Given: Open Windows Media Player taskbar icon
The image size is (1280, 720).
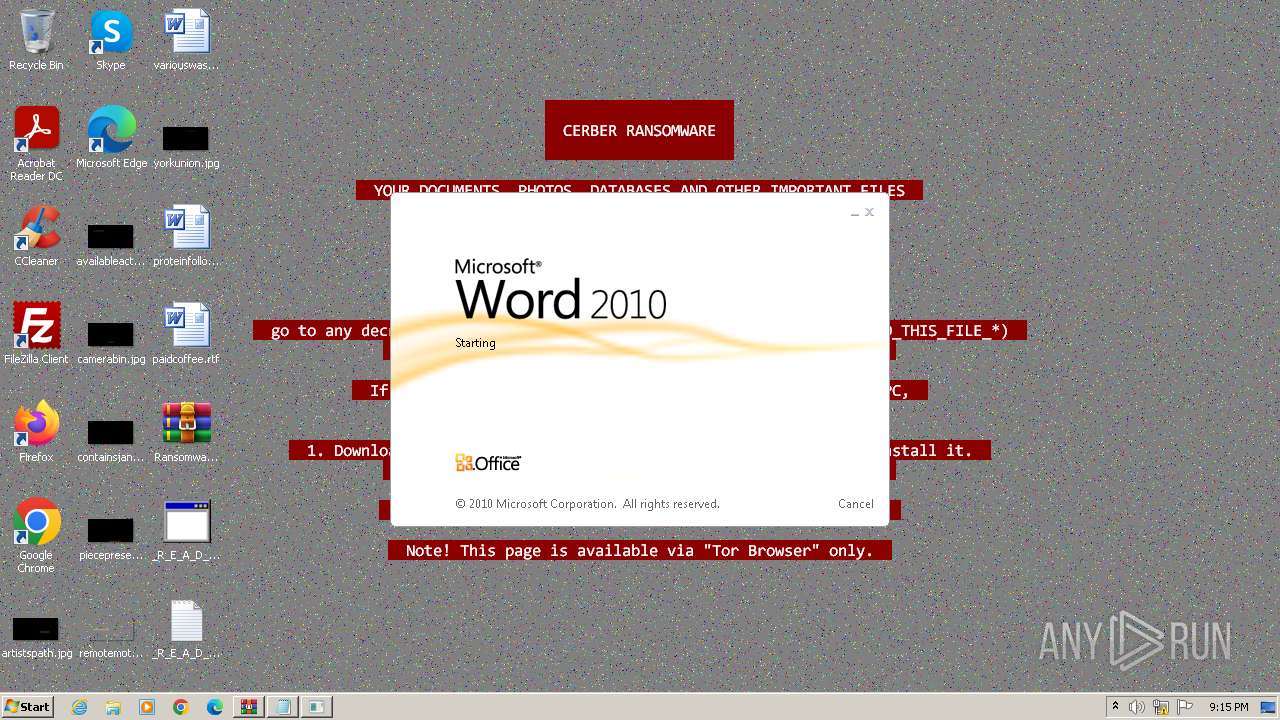Looking at the screenshot, I should click(x=147, y=707).
